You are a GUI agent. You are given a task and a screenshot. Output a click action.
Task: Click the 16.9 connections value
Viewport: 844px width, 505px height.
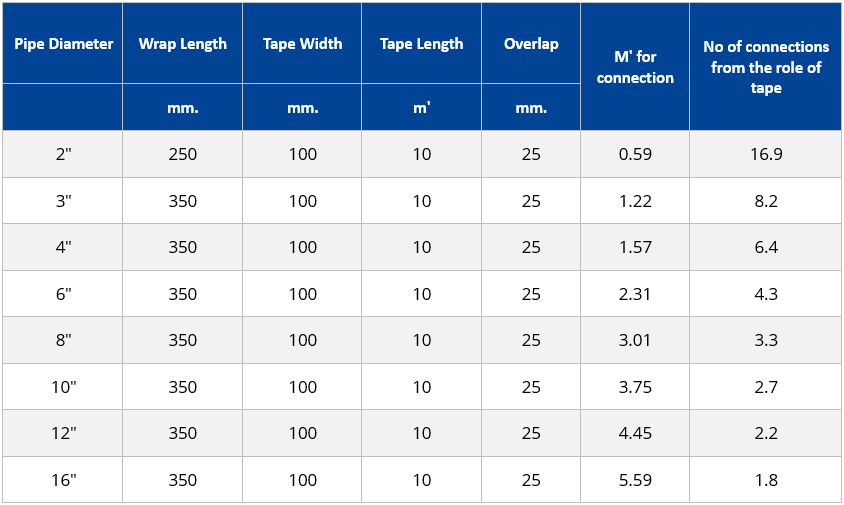[766, 154]
